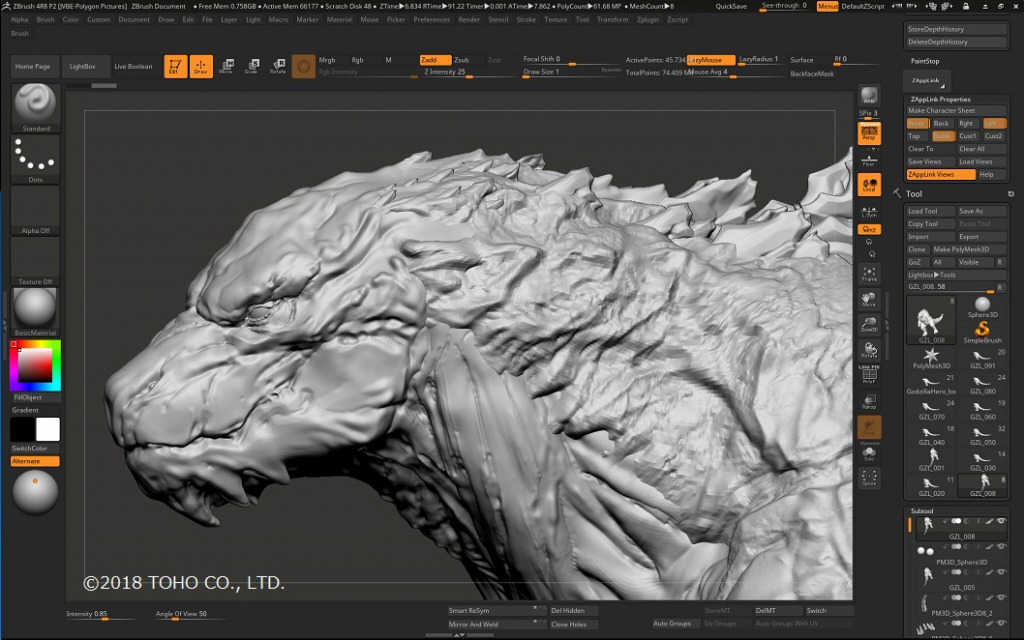This screenshot has width=1024, height=640.
Task: Open the Brush menu
Action: pyautogui.click(x=46, y=20)
